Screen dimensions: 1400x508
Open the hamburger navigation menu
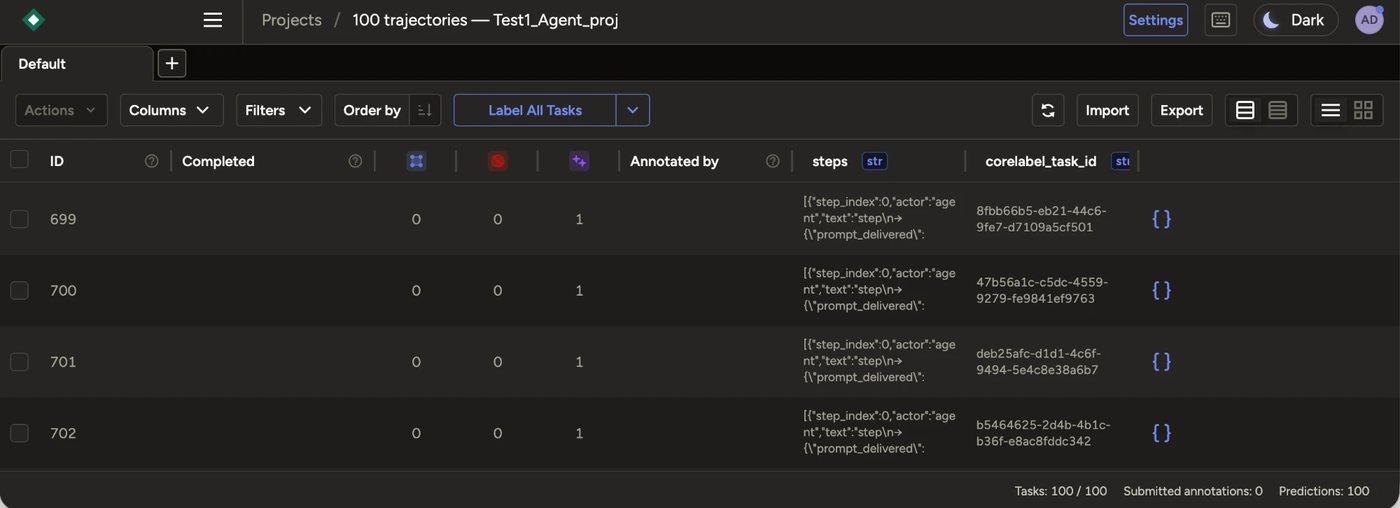212,20
